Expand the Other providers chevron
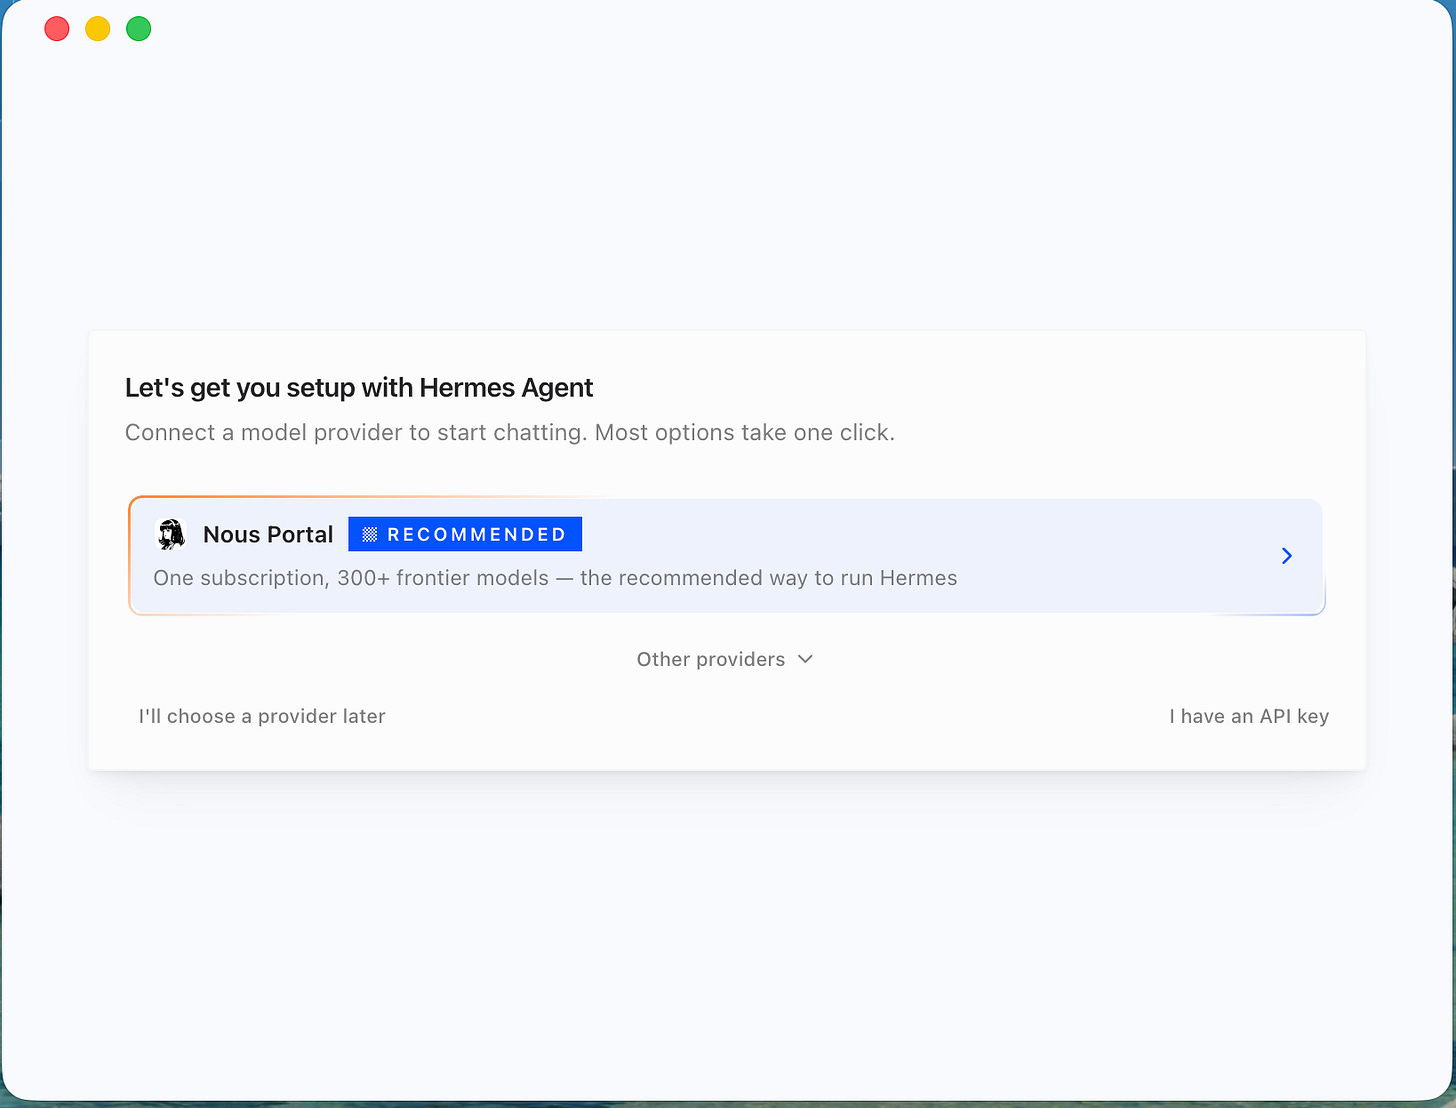This screenshot has width=1456, height=1108. click(x=806, y=659)
